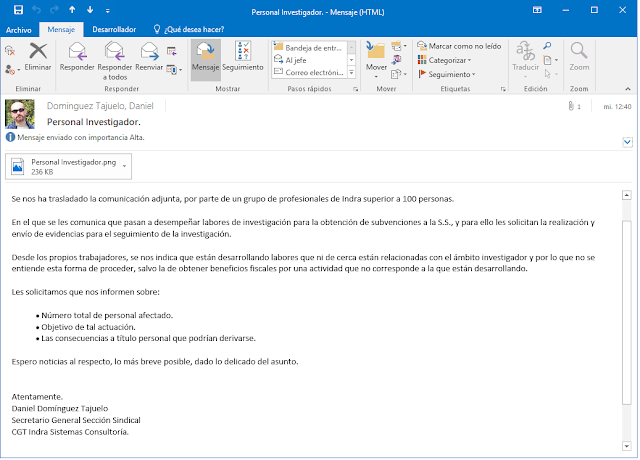640x460 pixels.
Task: Send the message to OneNote
Action: pyautogui.click(x=396, y=60)
